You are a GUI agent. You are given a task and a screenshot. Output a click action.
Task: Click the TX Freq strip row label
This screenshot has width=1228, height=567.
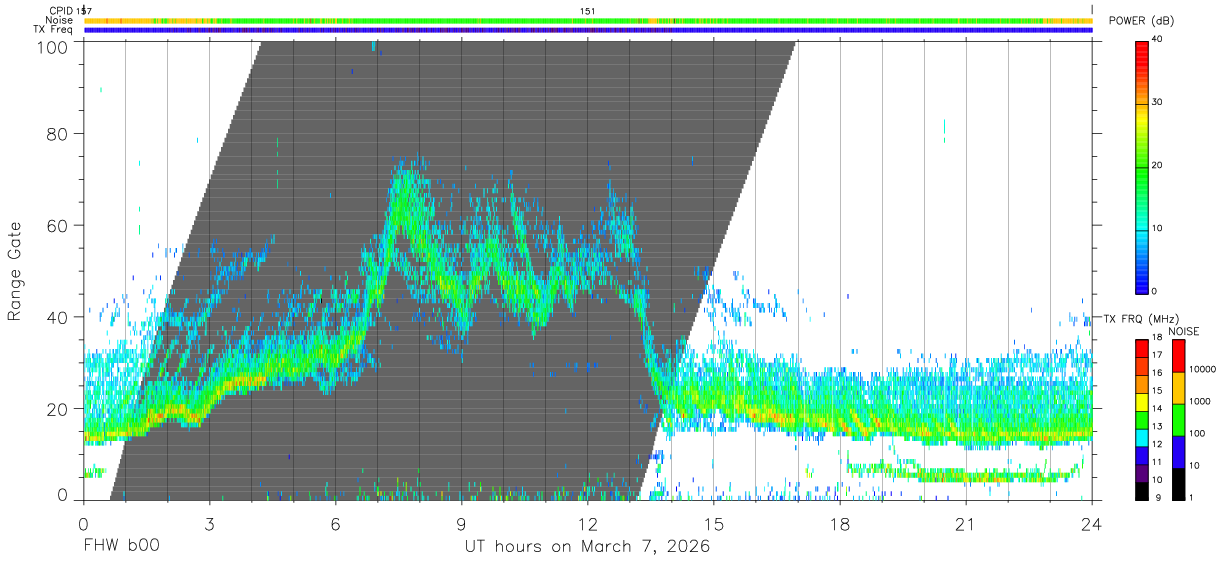[x=54, y=29]
